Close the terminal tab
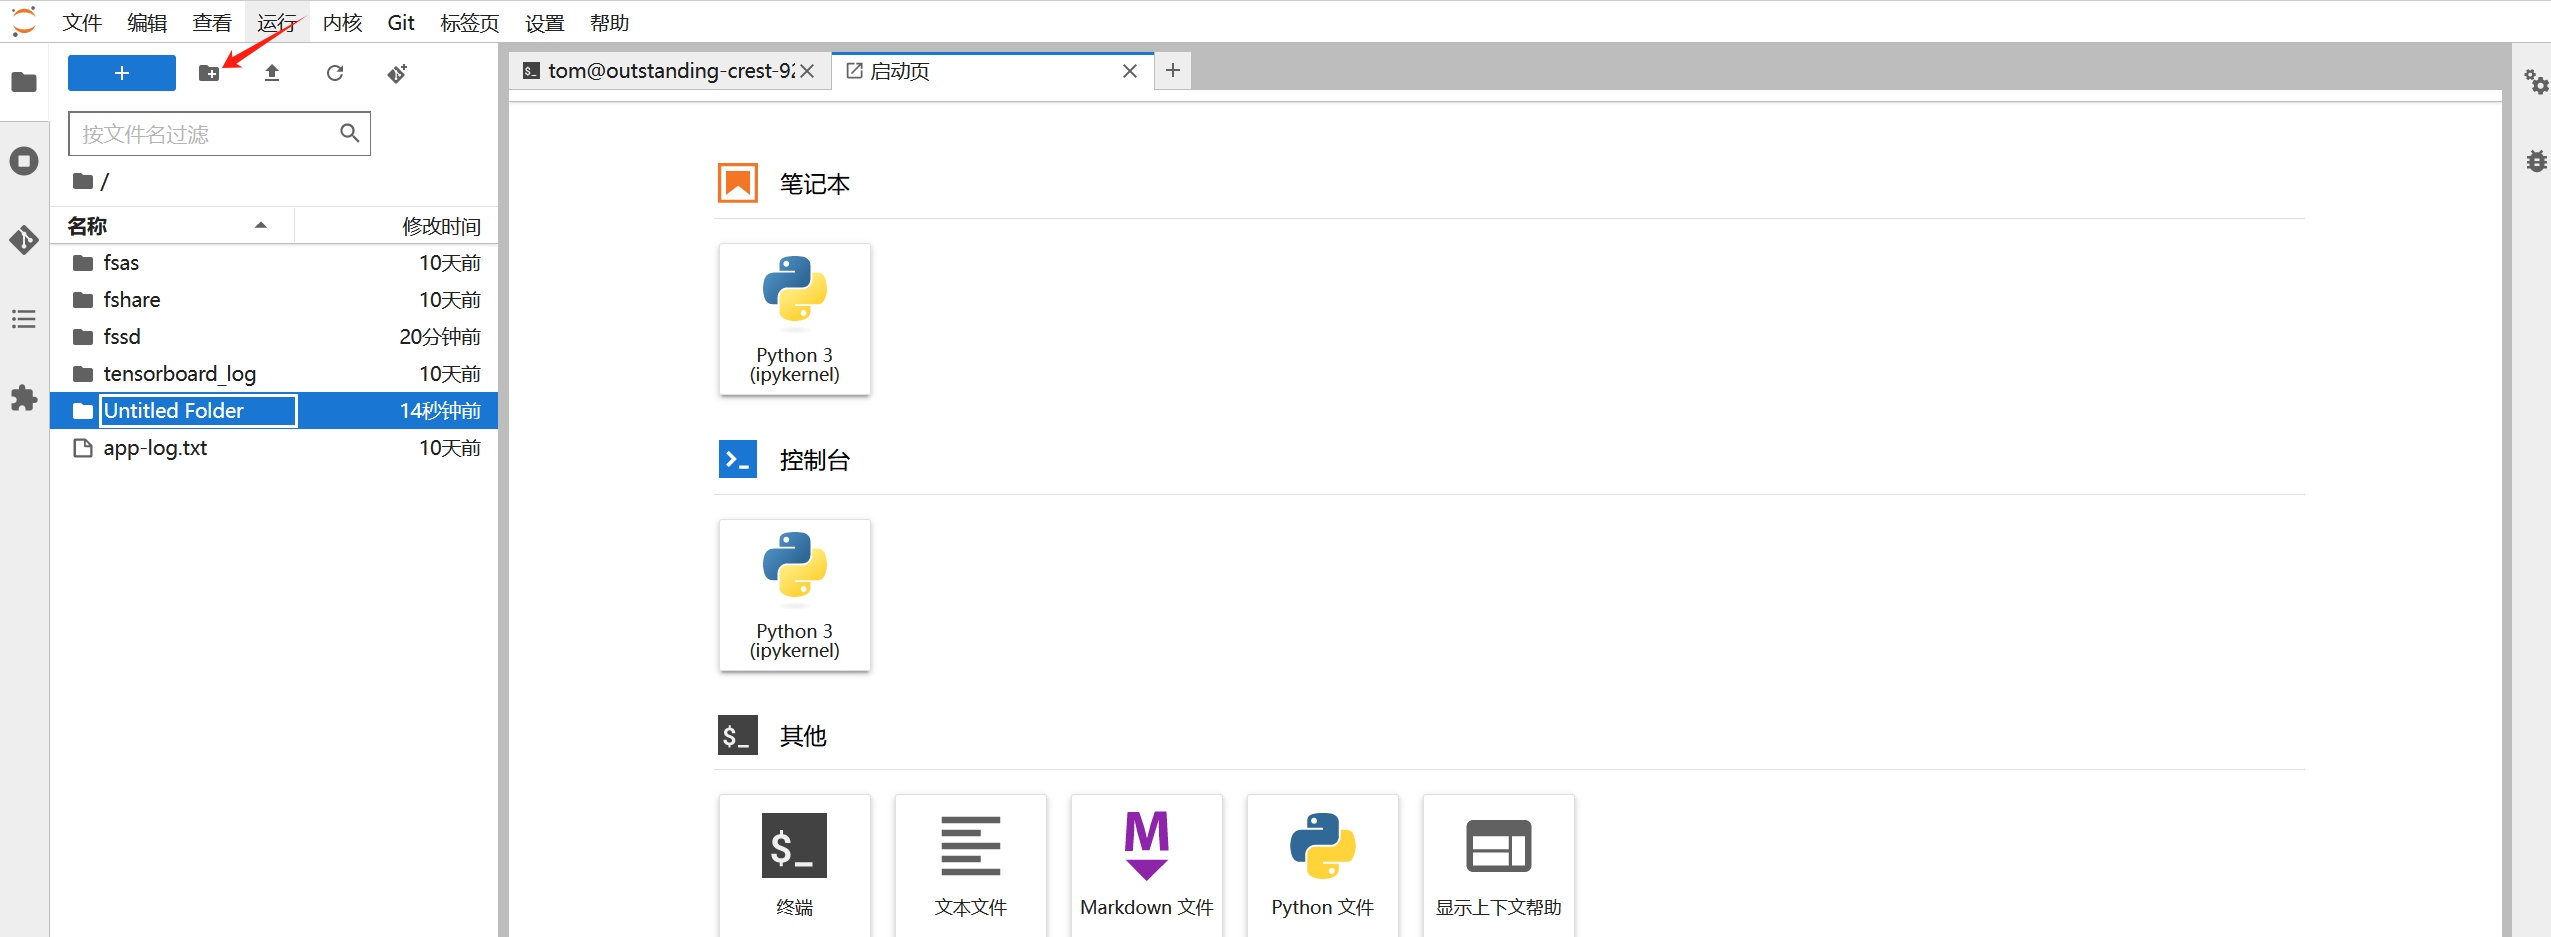The height and width of the screenshot is (937, 2551). (x=807, y=71)
